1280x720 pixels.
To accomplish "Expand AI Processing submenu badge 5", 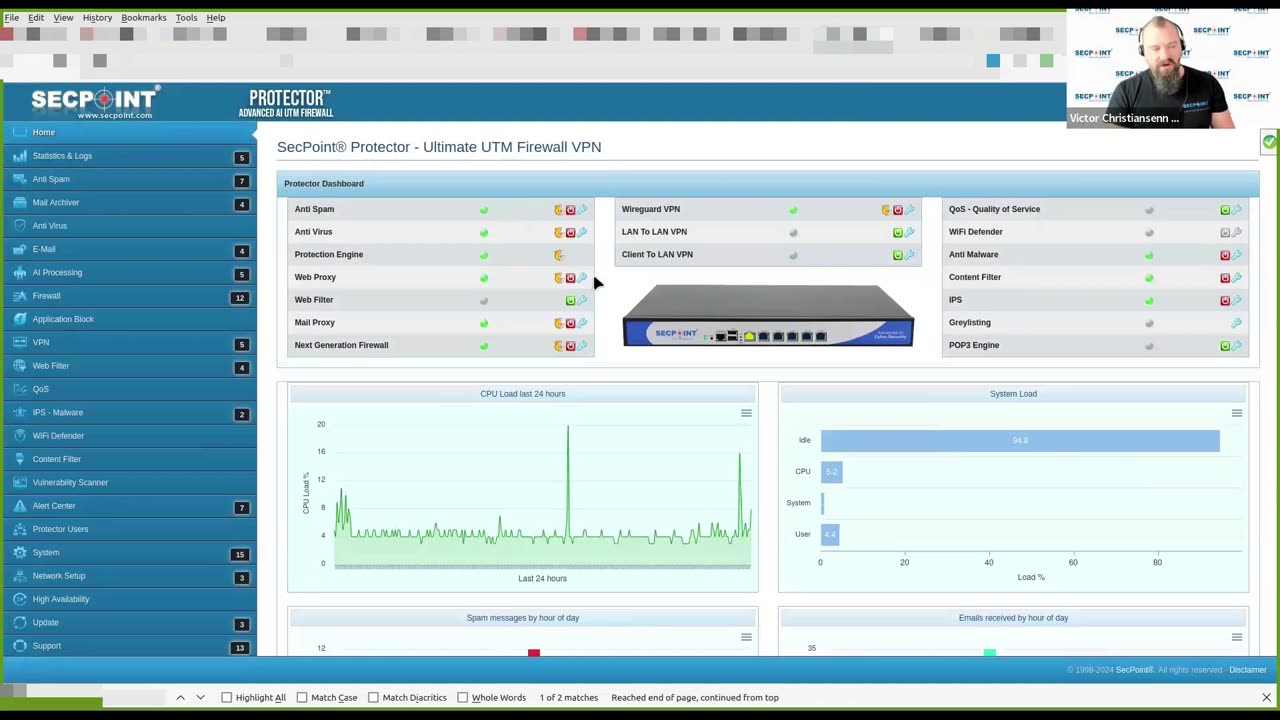I will coord(241,274).
